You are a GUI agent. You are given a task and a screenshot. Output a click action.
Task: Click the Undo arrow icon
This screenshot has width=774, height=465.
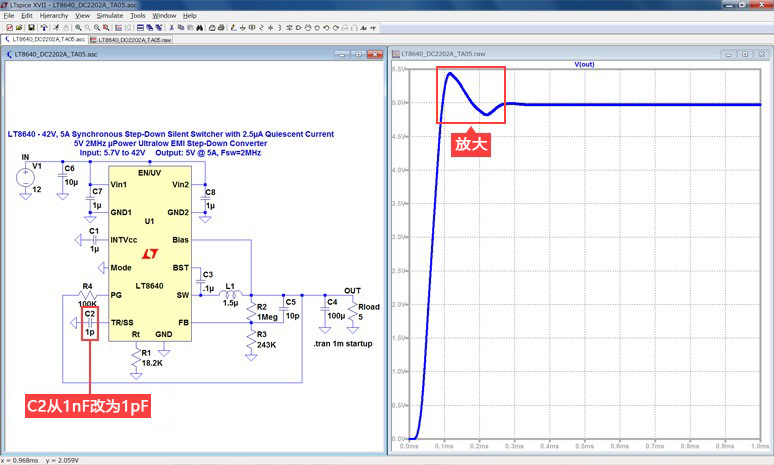coord(326,28)
